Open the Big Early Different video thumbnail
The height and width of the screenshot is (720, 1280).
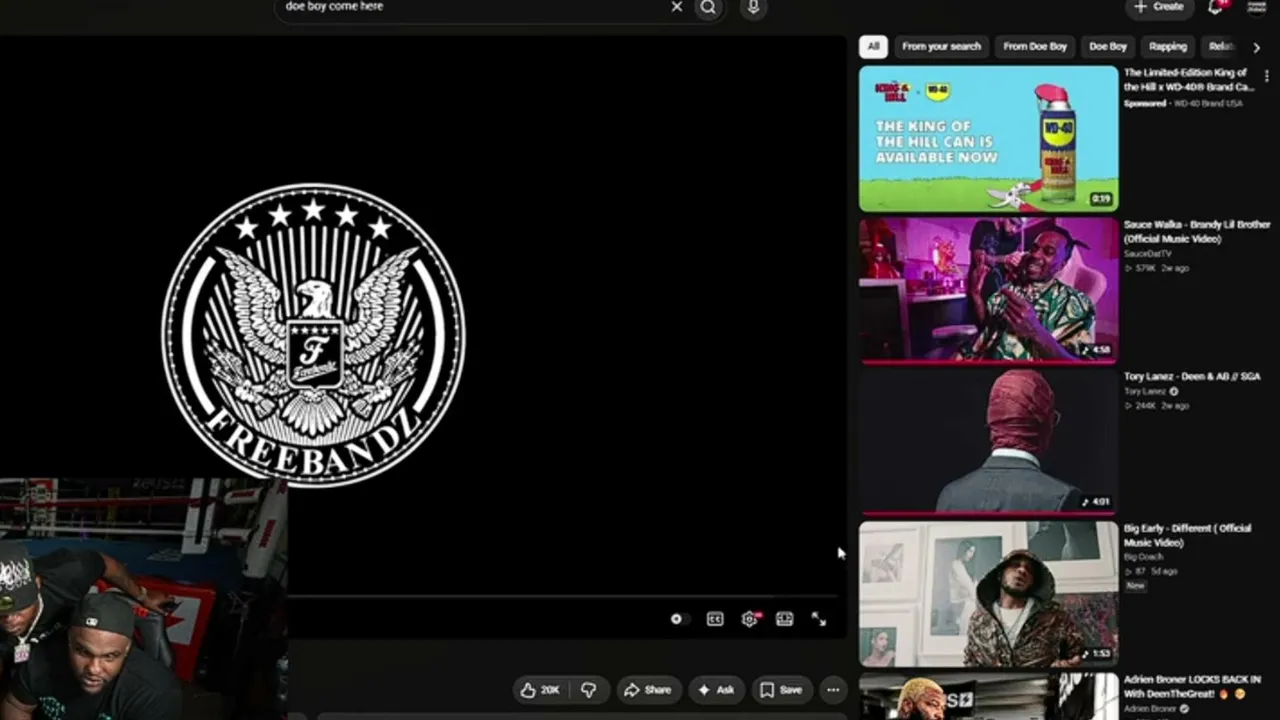(988, 593)
